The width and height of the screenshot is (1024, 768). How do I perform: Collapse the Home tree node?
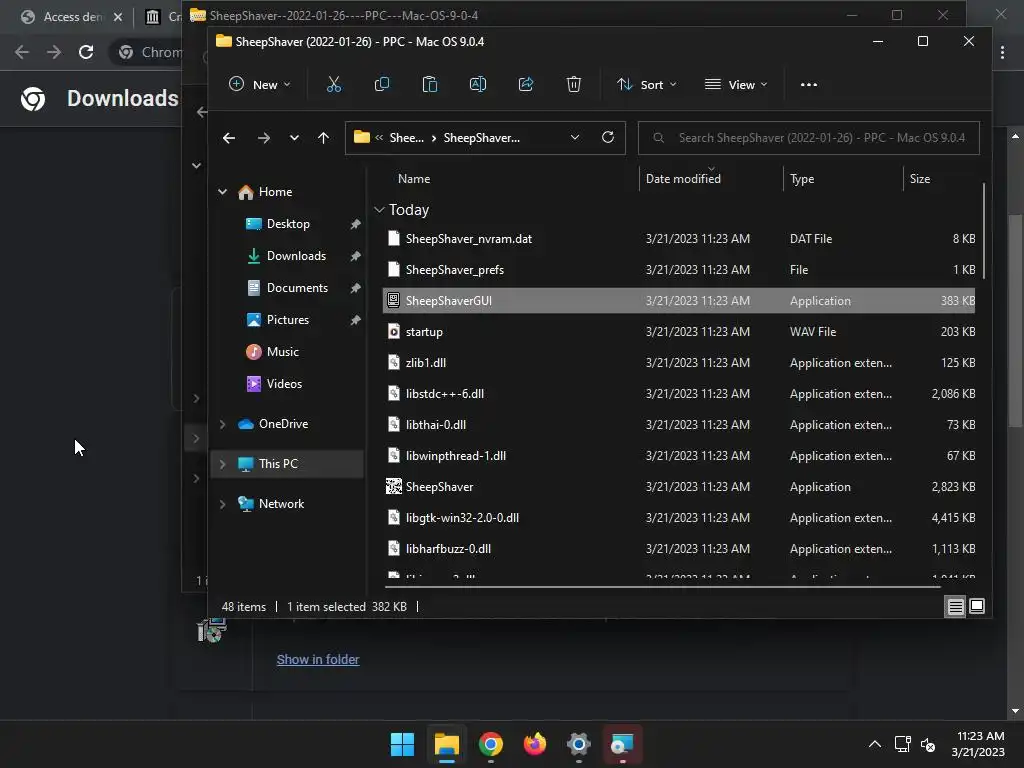click(x=223, y=192)
